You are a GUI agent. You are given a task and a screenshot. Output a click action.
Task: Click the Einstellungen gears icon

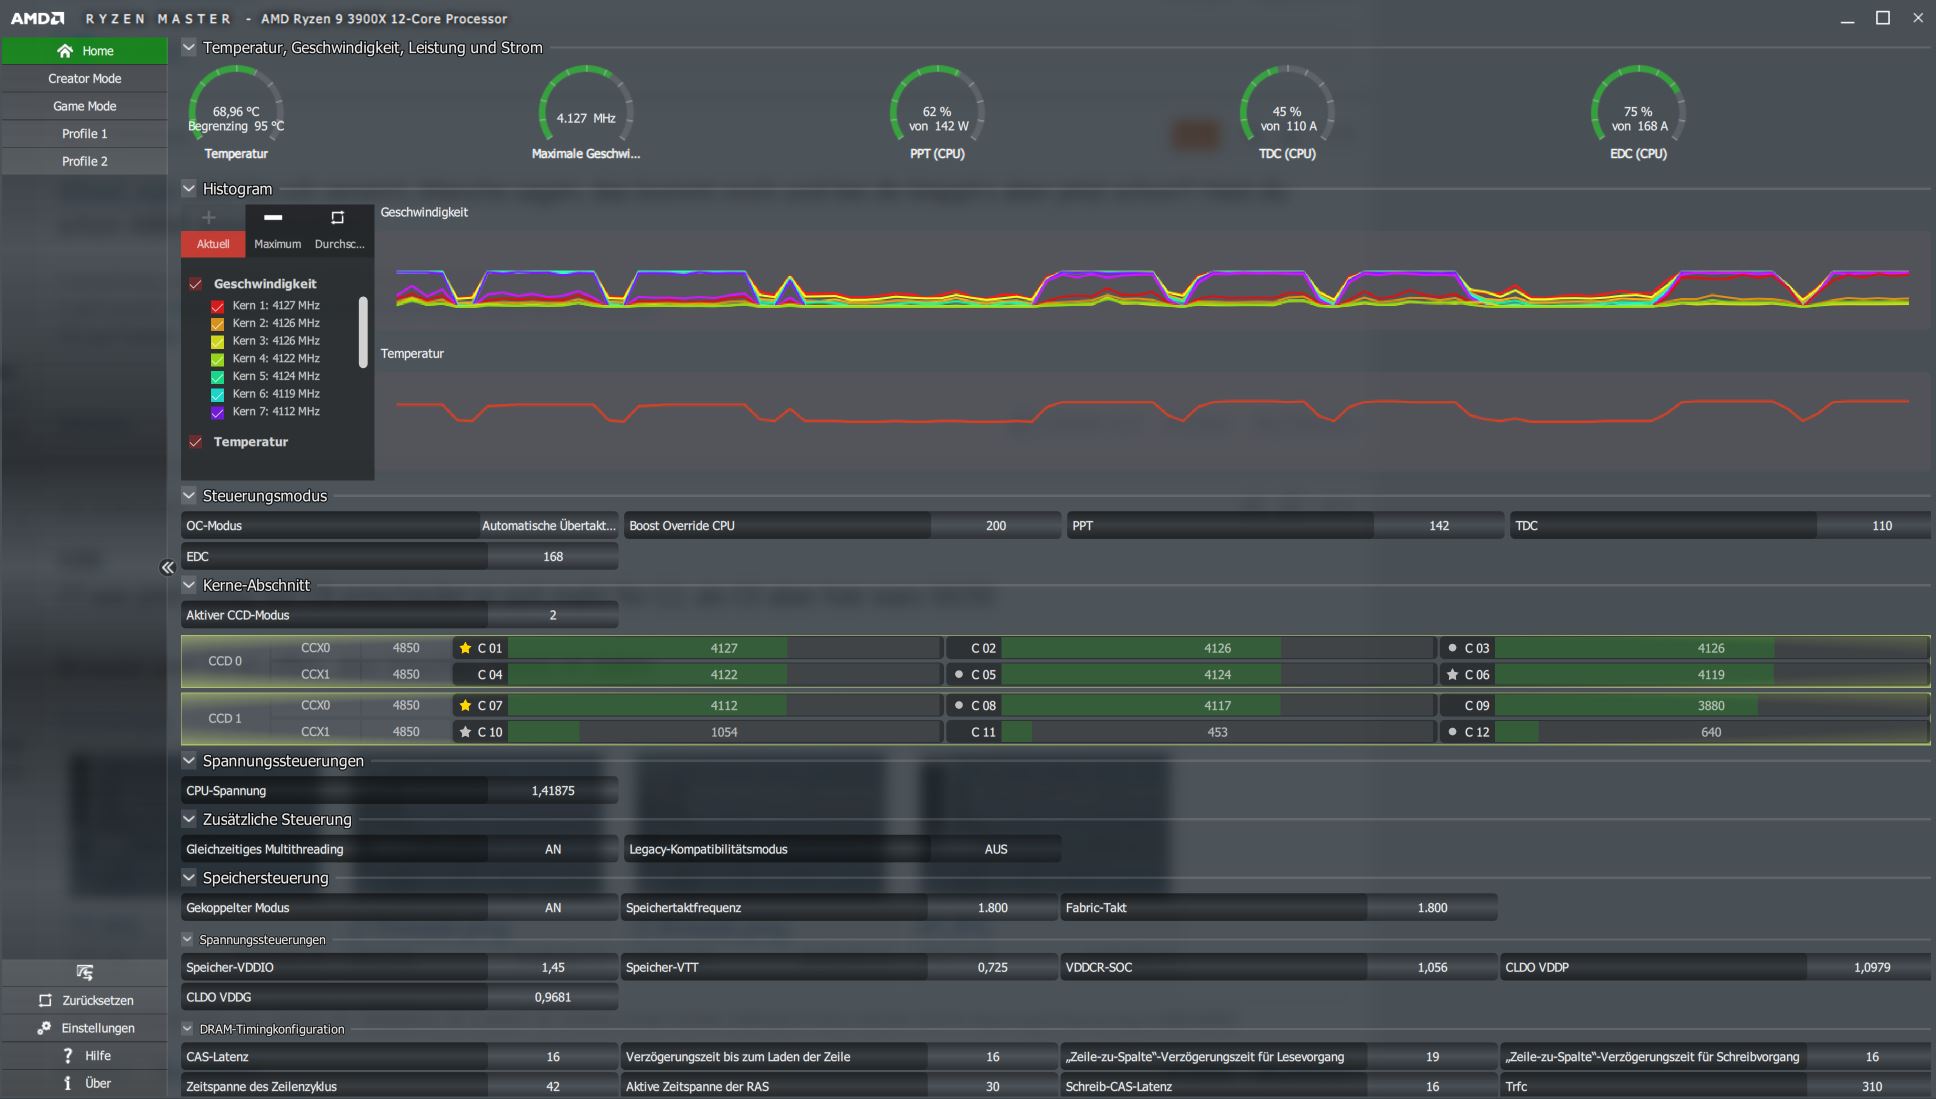click(x=44, y=1028)
